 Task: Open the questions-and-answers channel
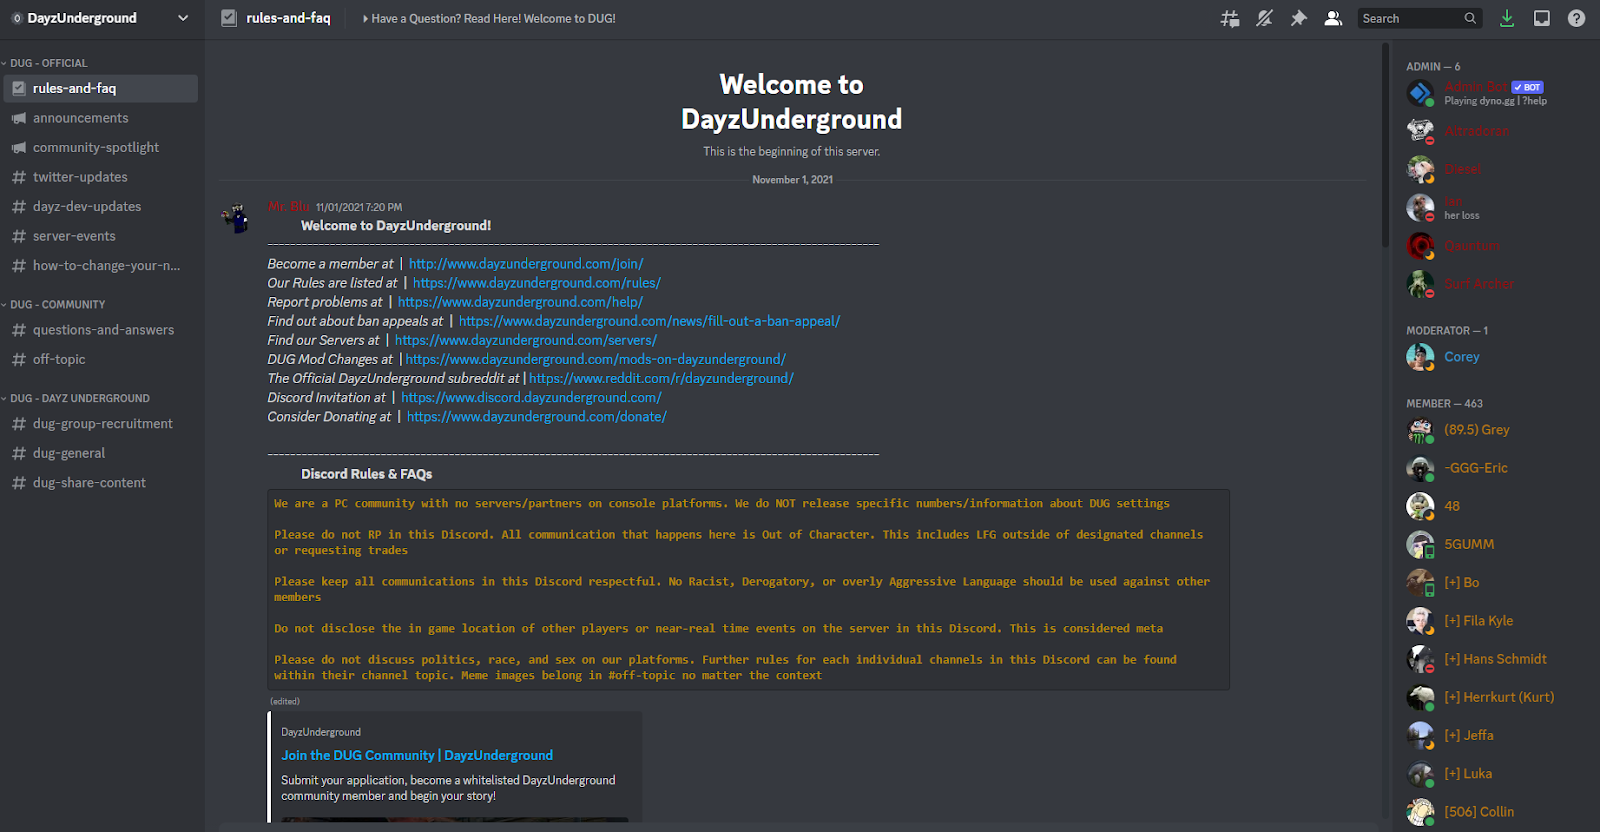click(101, 329)
